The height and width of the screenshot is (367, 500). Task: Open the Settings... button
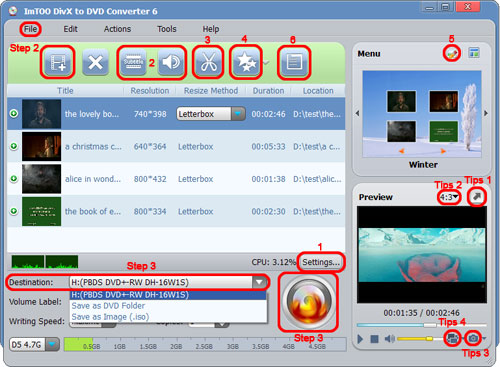coord(321,262)
